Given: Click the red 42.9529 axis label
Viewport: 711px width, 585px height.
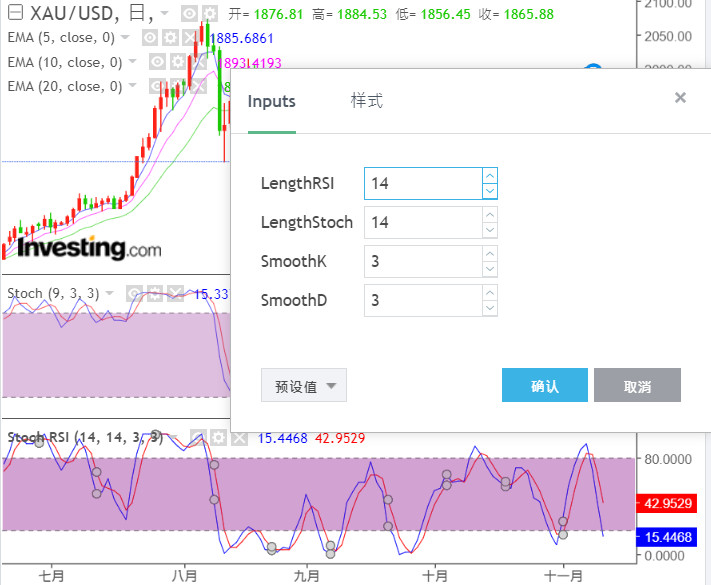Looking at the screenshot, I should (667, 503).
